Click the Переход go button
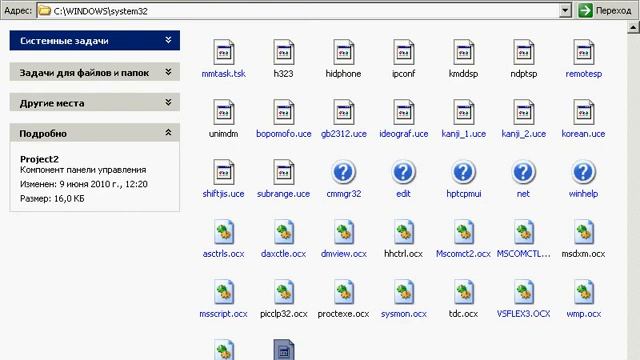This screenshot has height=360, width=640. tap(605, 11)
